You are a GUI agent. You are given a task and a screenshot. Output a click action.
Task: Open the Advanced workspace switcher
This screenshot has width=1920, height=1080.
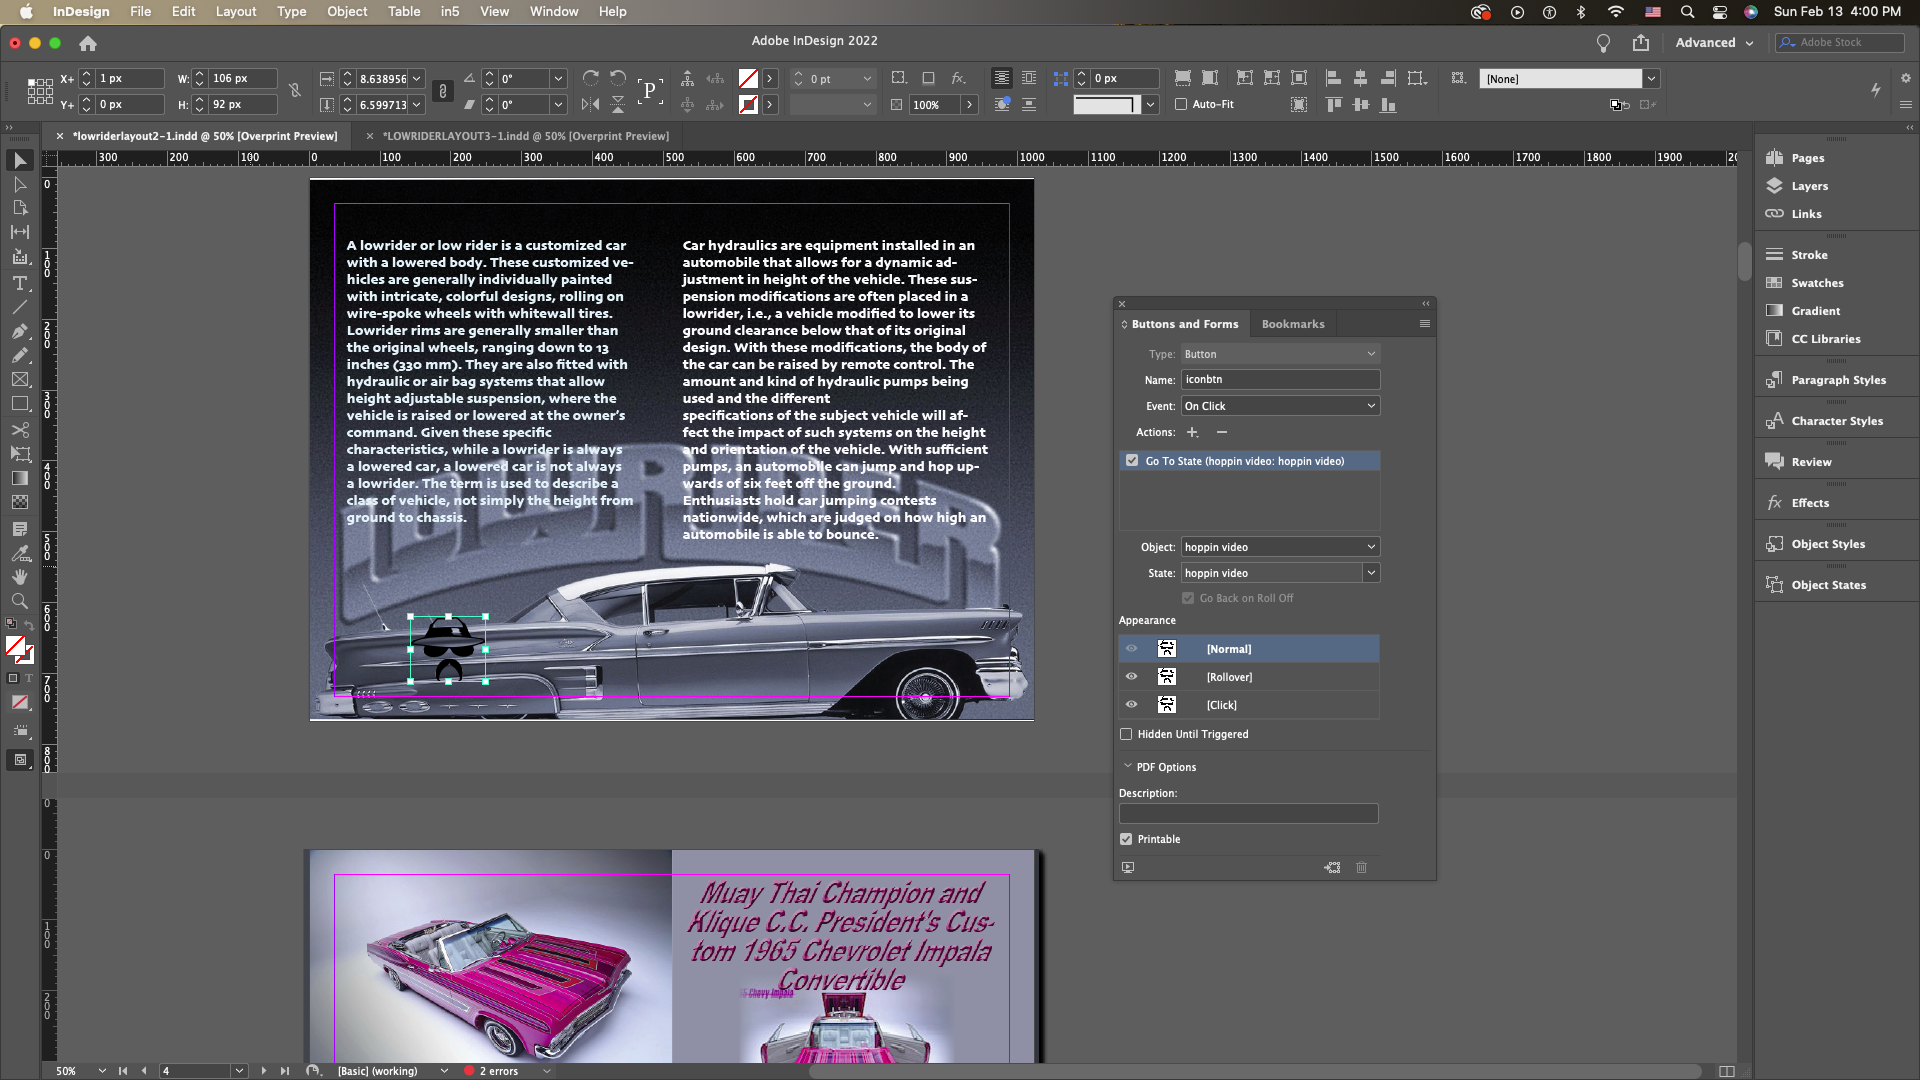tap(1714, 43)
